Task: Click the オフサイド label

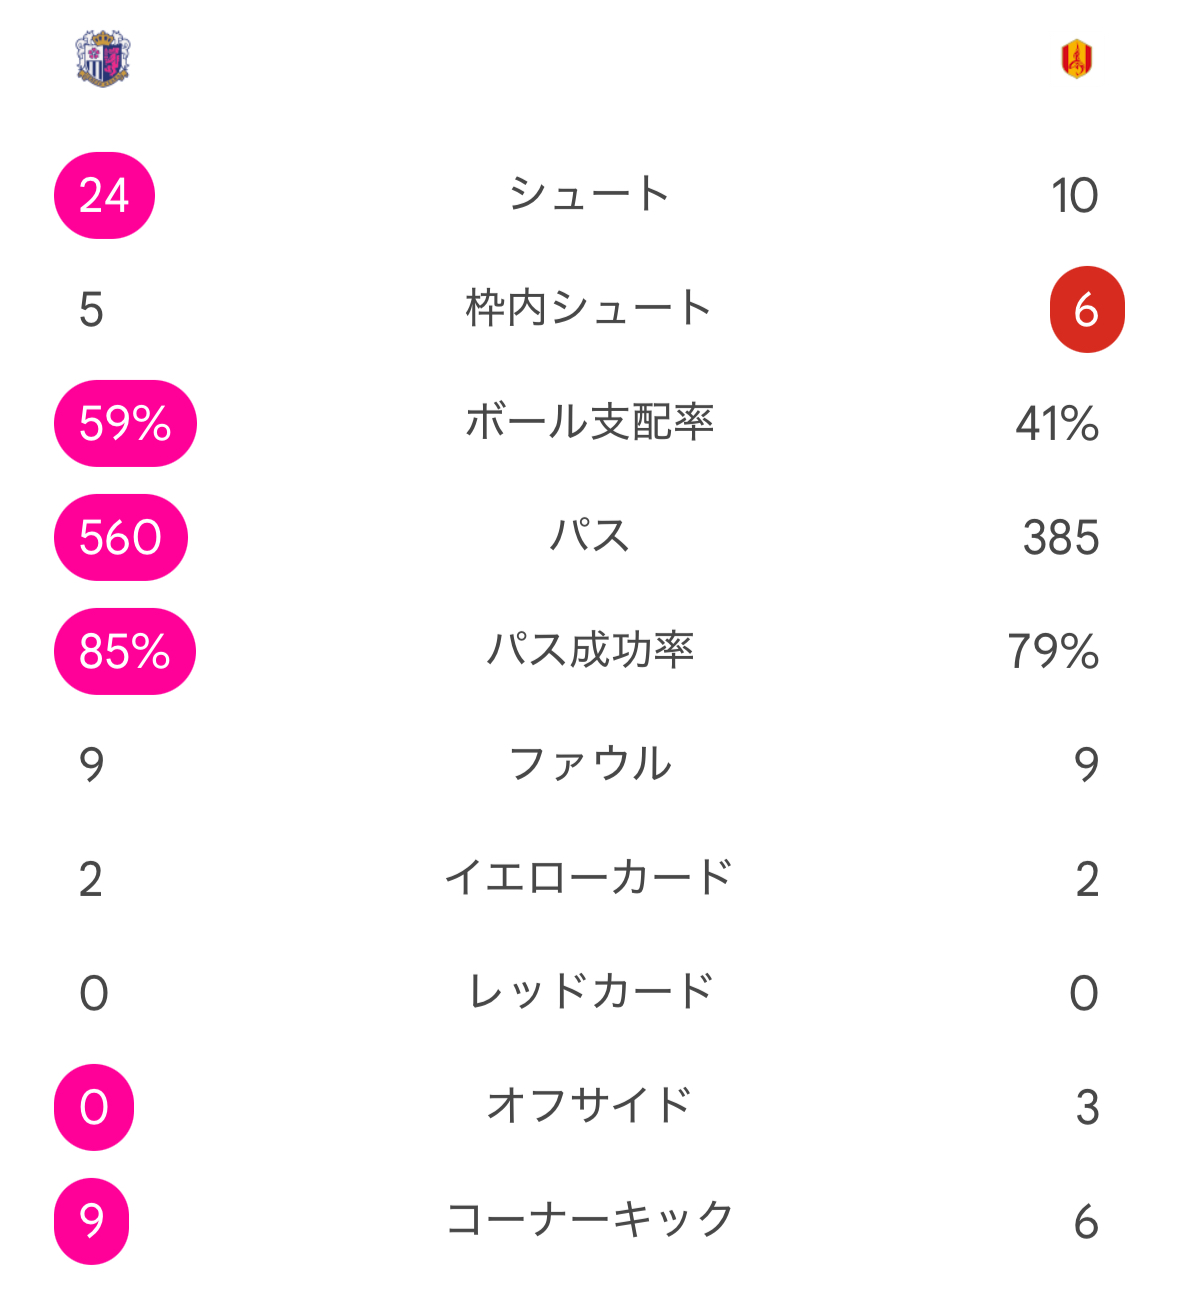Action: 589,1106
